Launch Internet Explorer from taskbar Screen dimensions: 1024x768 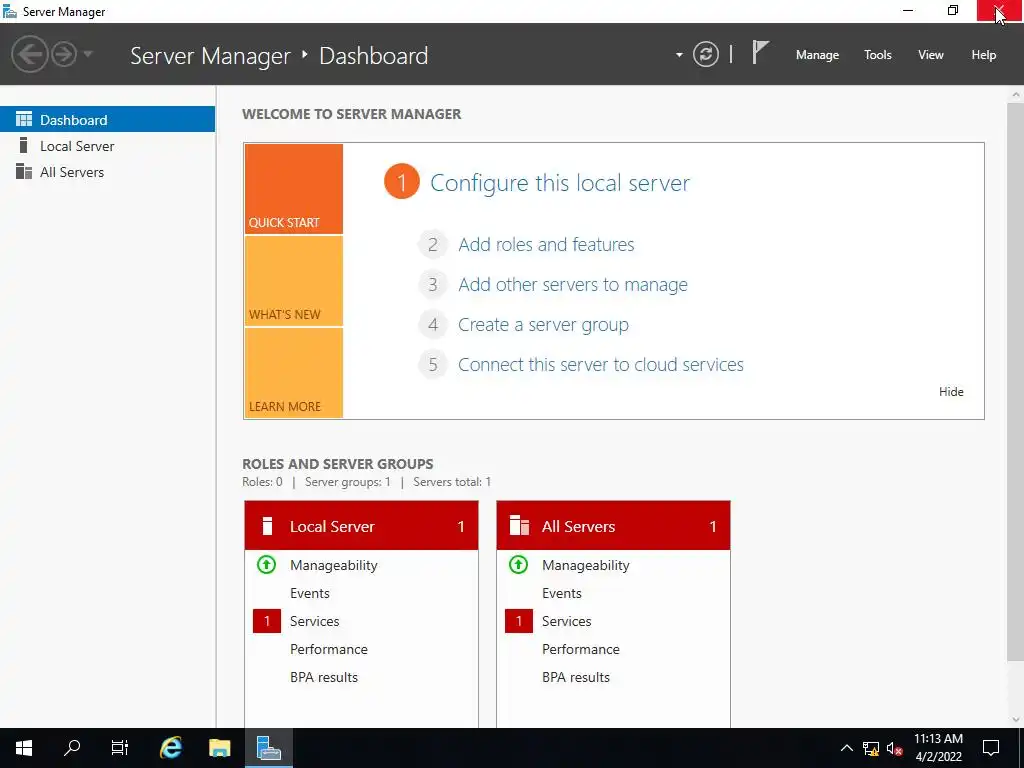170,748
